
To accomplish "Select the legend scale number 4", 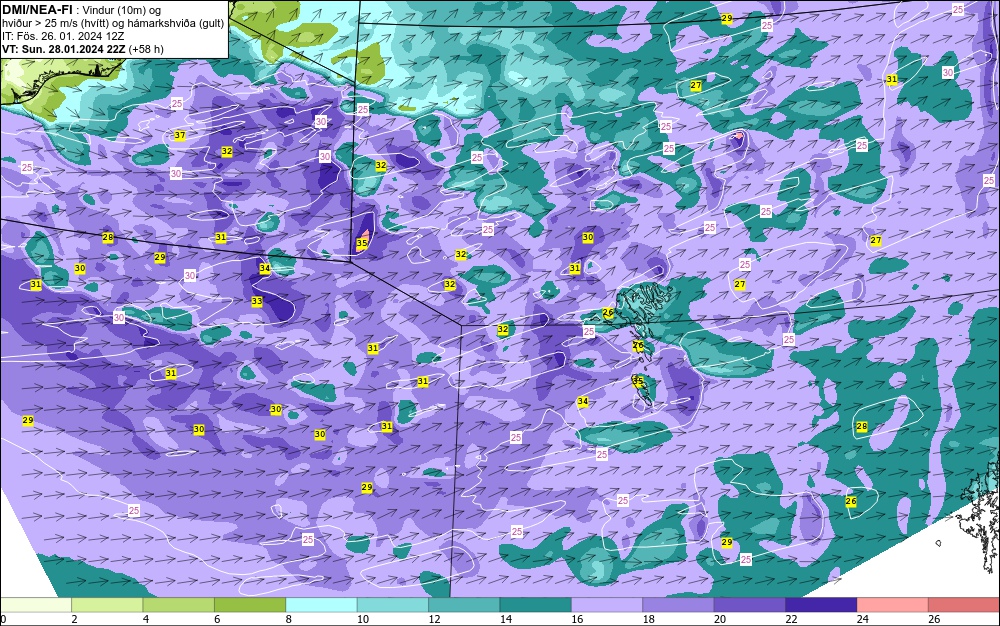I will (146, 619).
